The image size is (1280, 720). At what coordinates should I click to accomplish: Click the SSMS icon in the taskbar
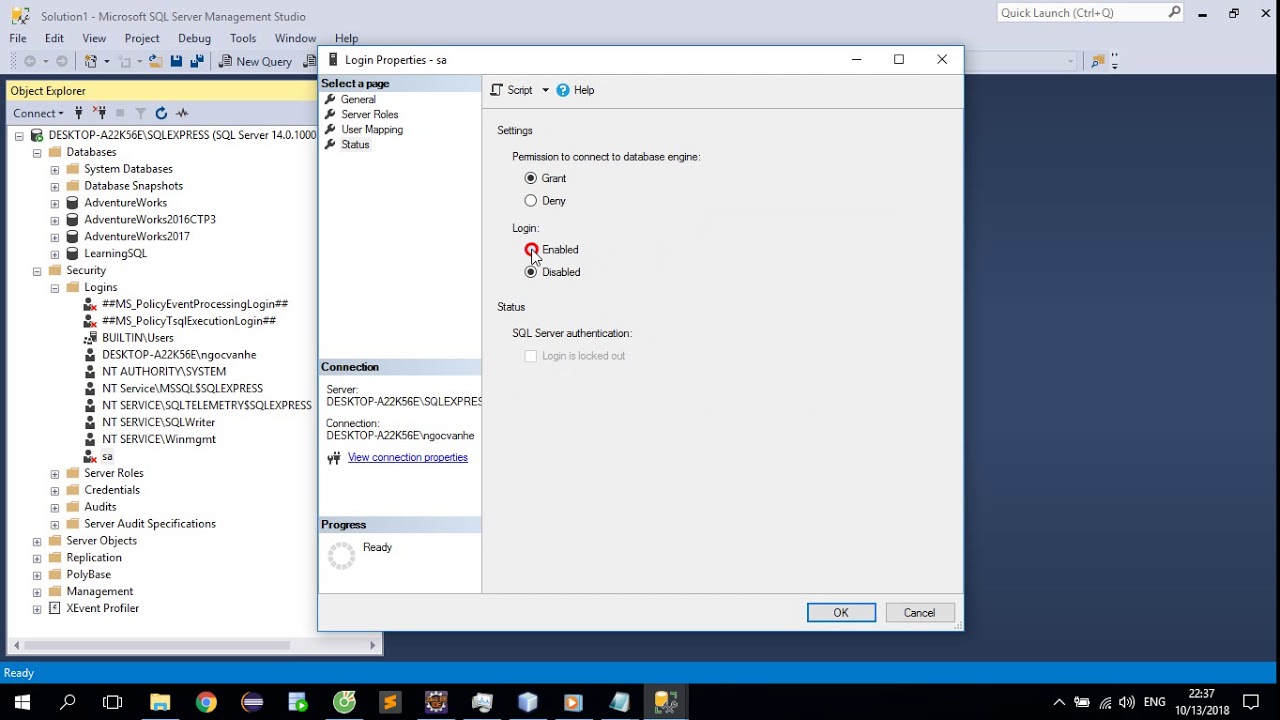click(x=666, y=702)
